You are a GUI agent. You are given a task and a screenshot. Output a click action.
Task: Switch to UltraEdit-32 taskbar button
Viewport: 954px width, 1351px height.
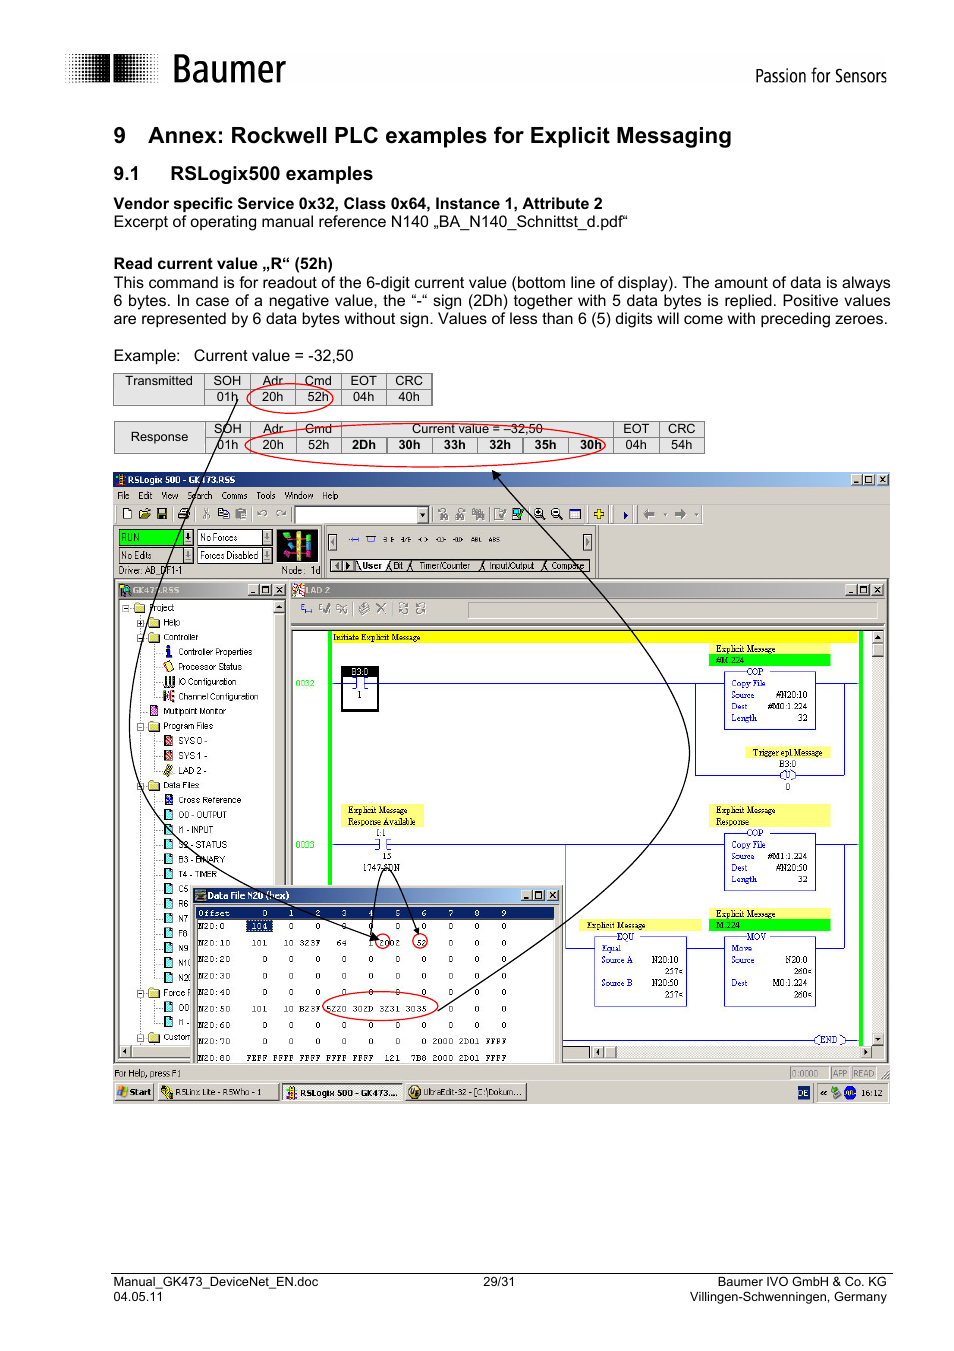[x=466, y=1092]
